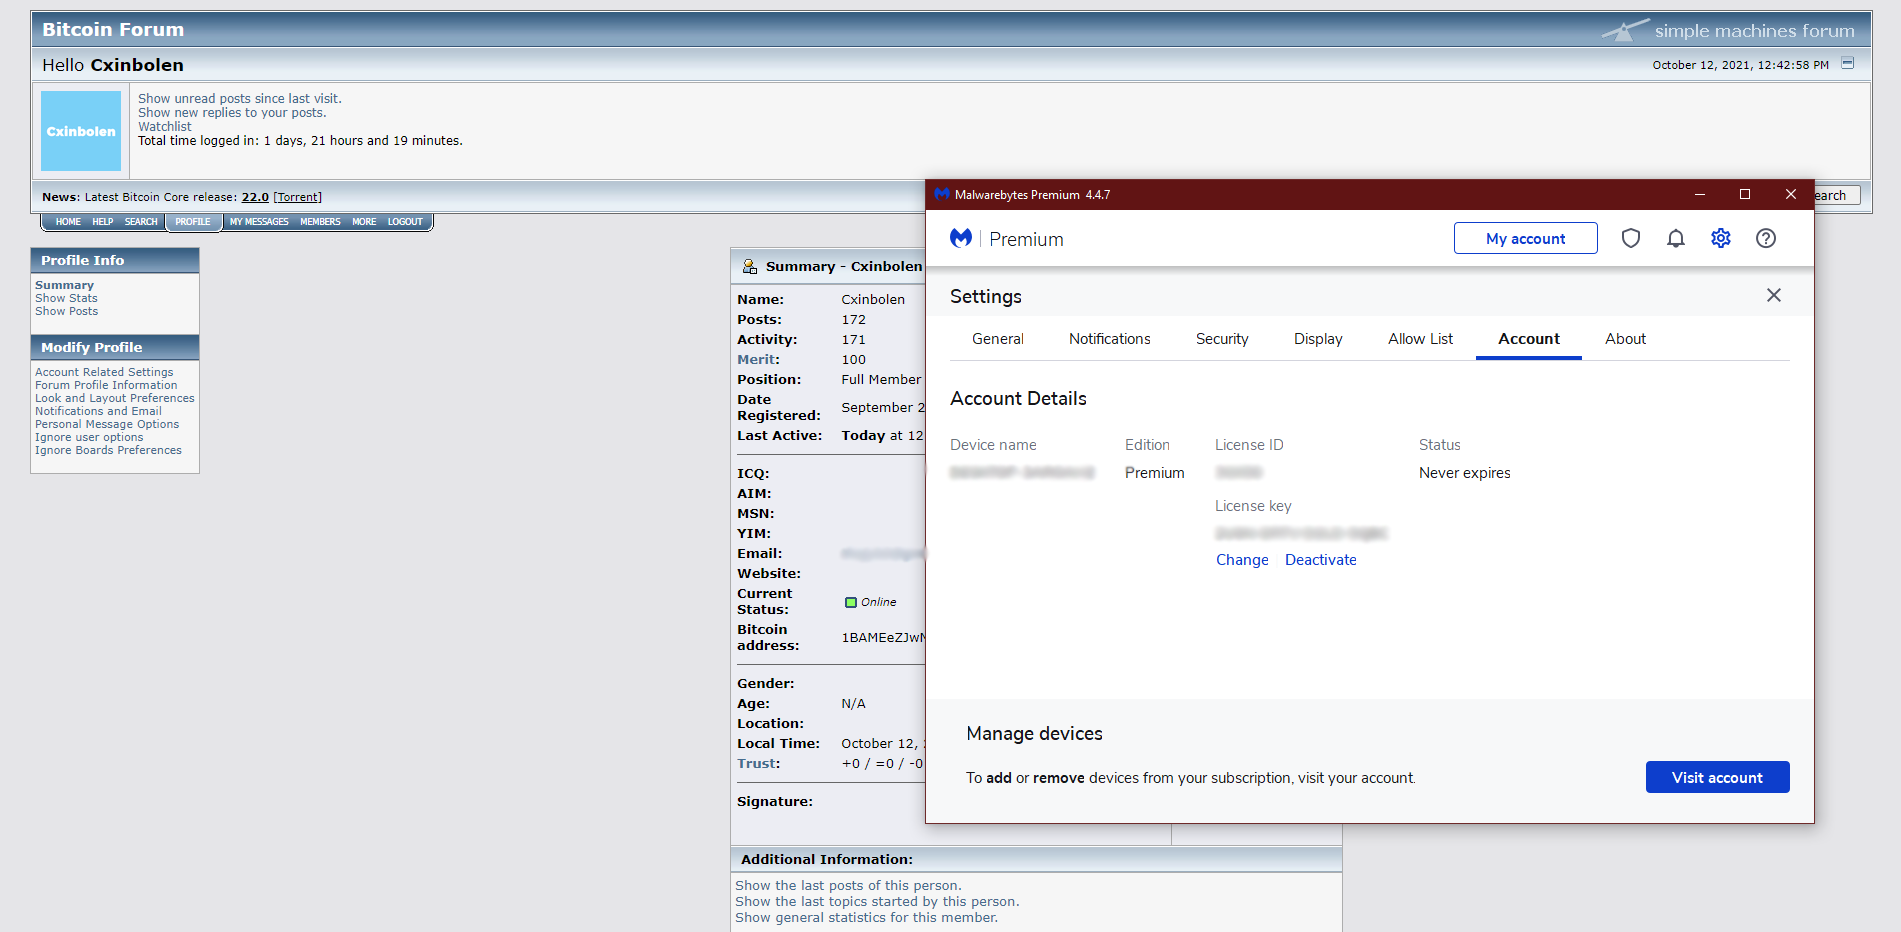The image size is (1901, 932).
Task: Open Notifications and Email settings
Action: pyautogui.click(x=98, y=411)
